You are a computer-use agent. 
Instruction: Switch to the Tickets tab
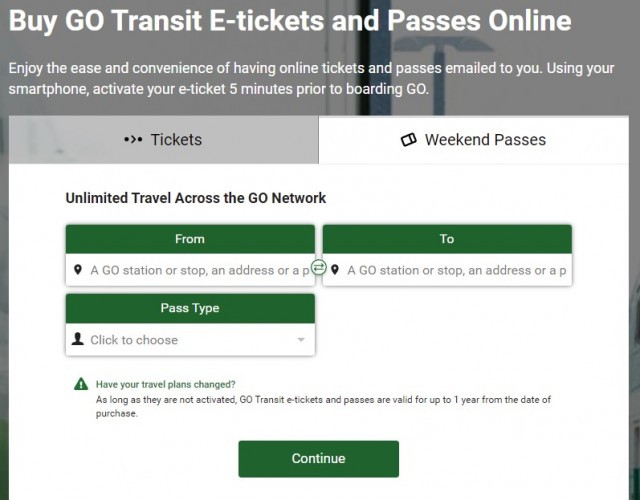coord(164,140)
